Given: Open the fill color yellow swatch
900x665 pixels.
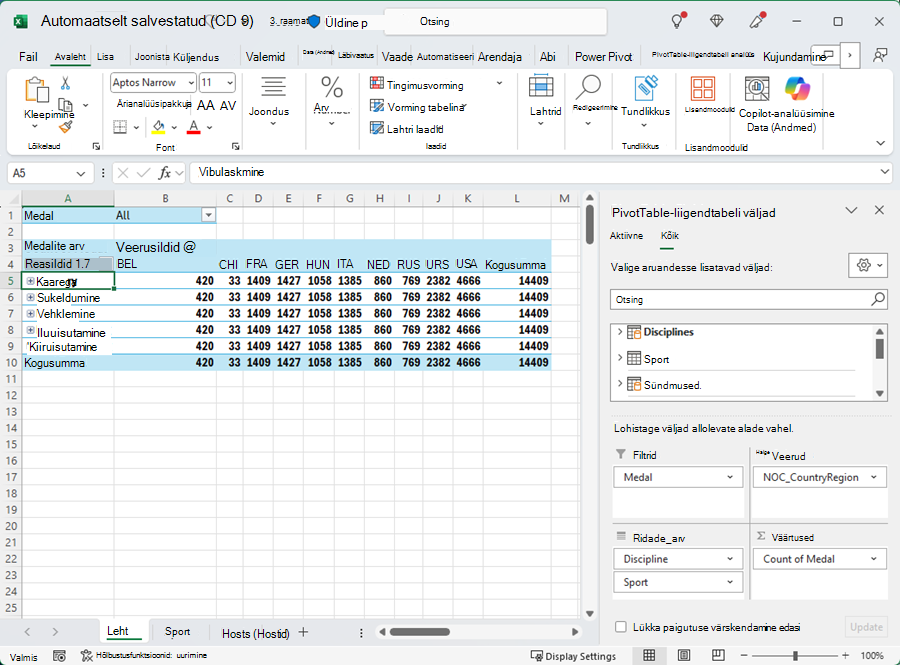Looking at the screenshot, I should pos(158,127).
